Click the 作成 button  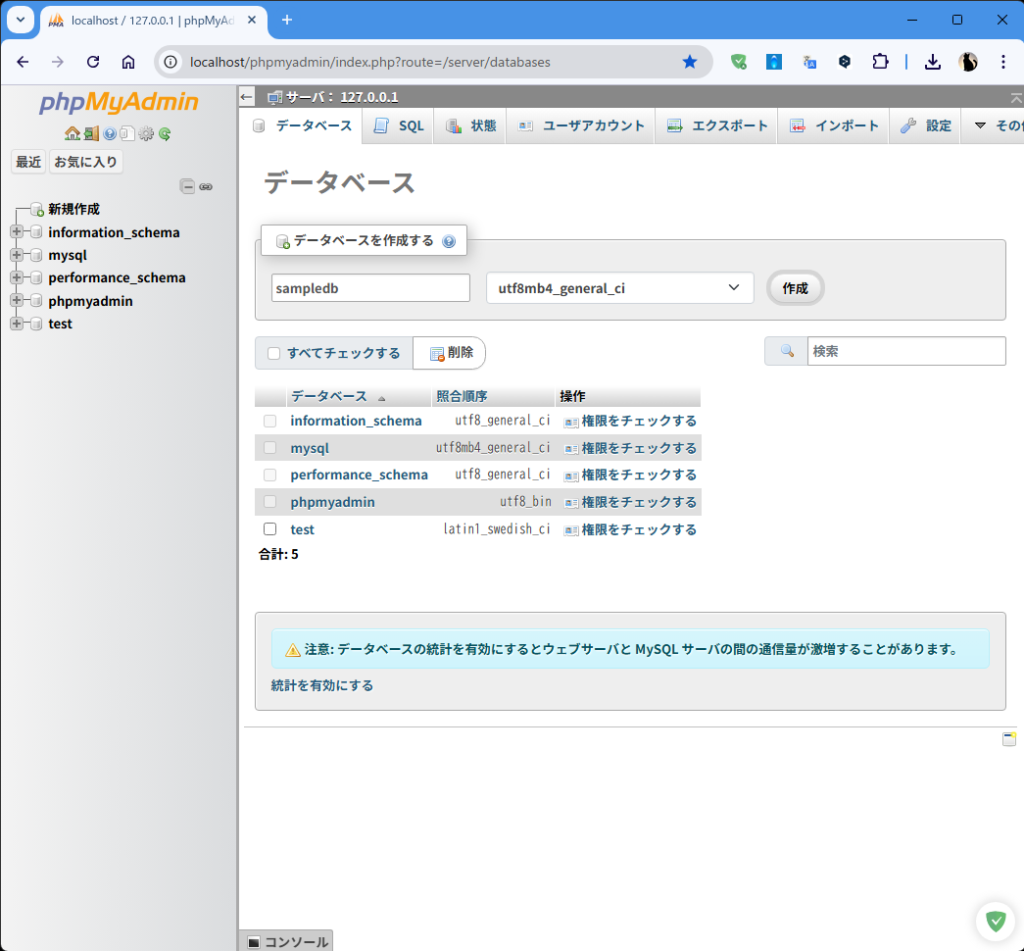(795, 288)
